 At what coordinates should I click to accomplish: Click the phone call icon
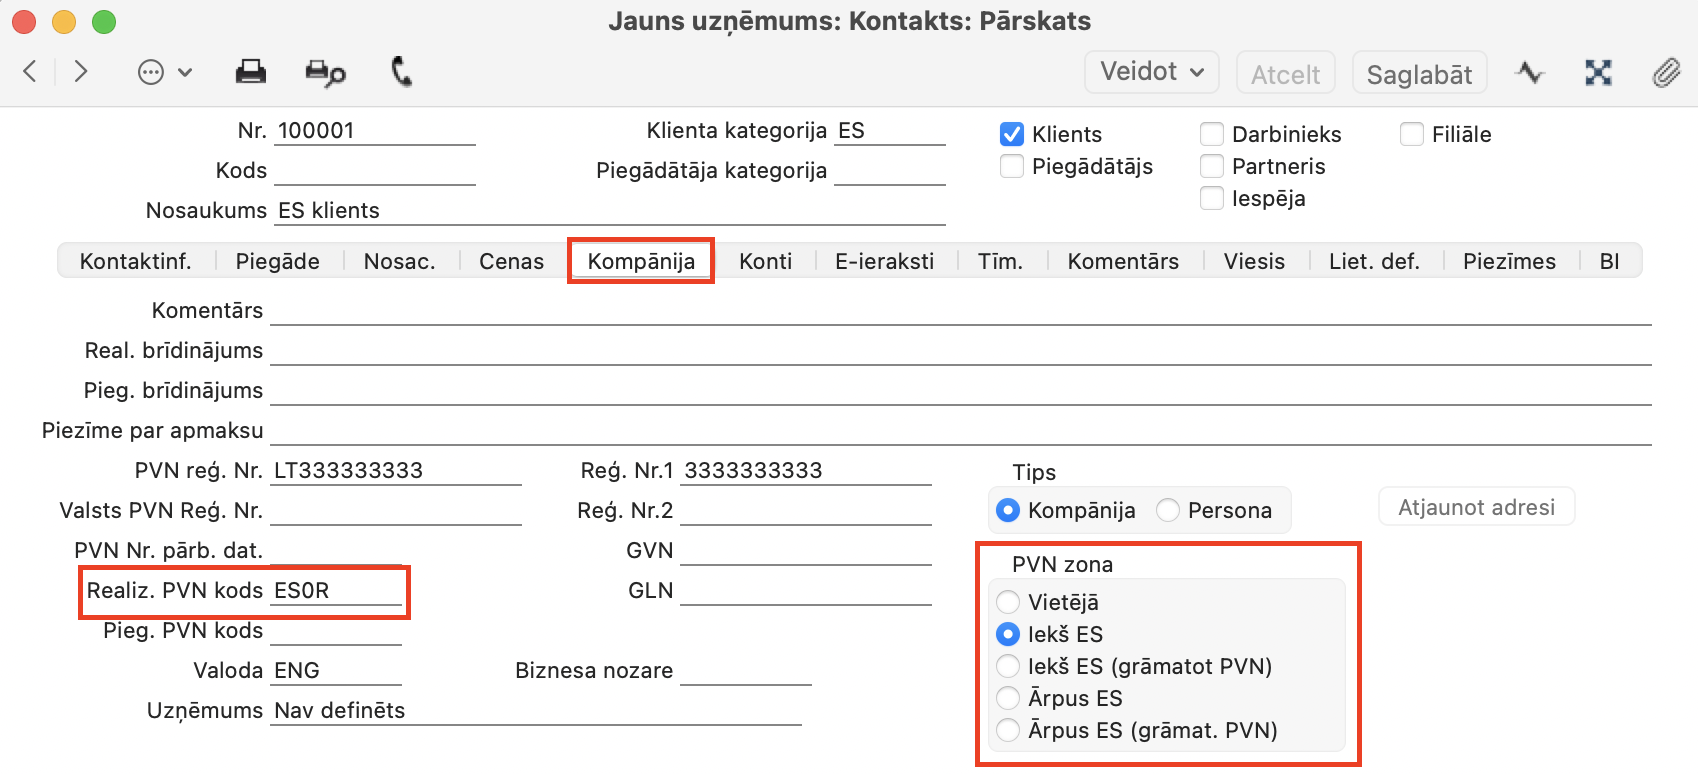[x=402, y=72]
